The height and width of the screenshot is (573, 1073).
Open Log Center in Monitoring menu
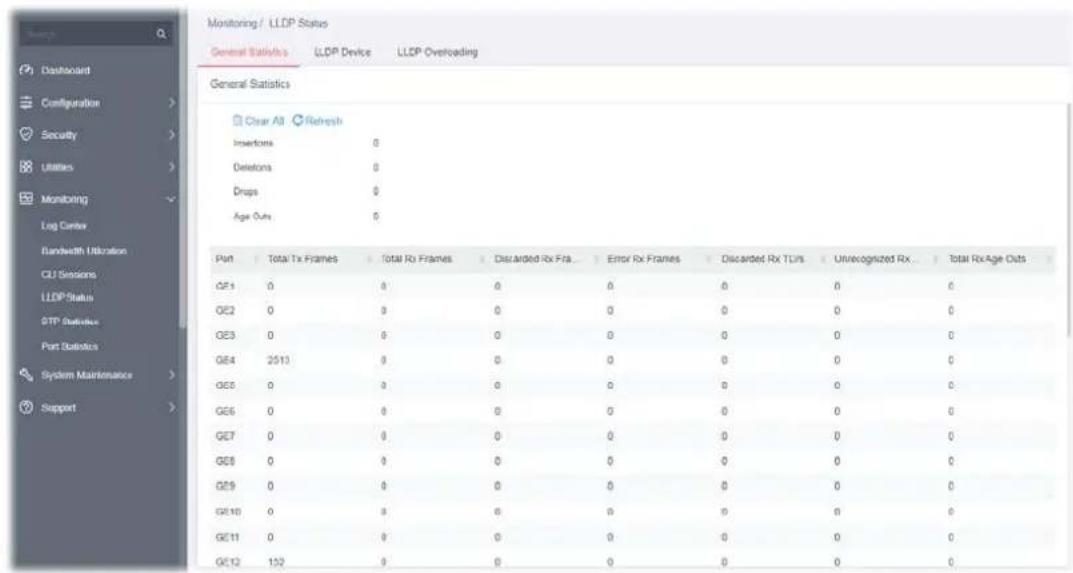tap(64, 226)
